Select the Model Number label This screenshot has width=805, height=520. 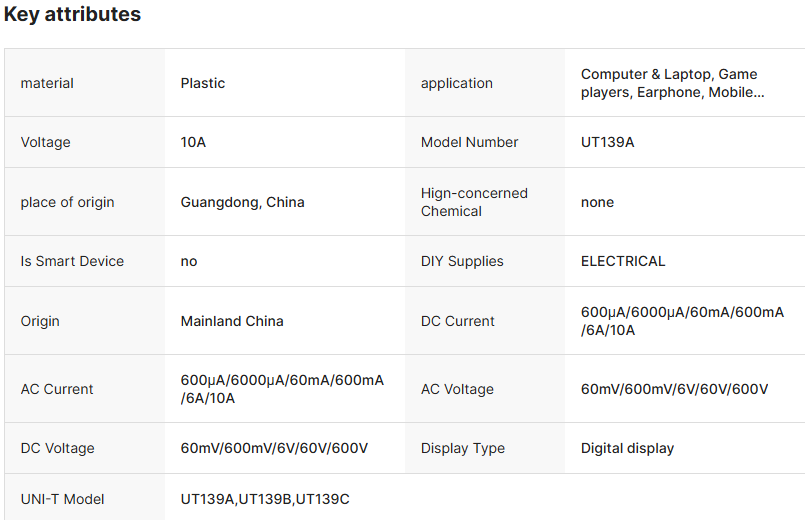click(469, 142)
